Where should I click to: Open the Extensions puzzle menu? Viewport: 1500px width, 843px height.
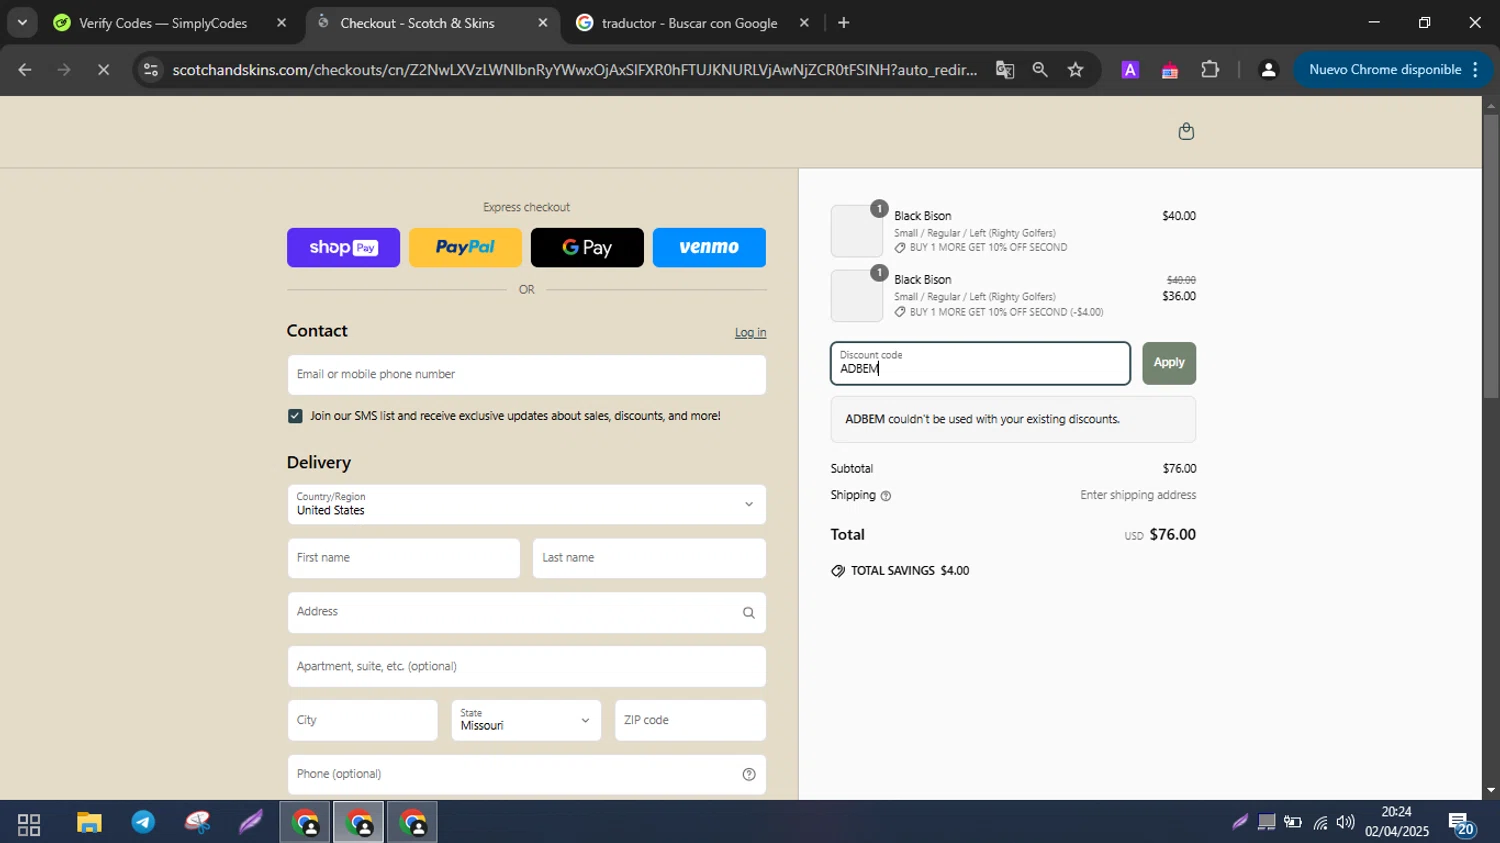click(x=1210, y=70)
